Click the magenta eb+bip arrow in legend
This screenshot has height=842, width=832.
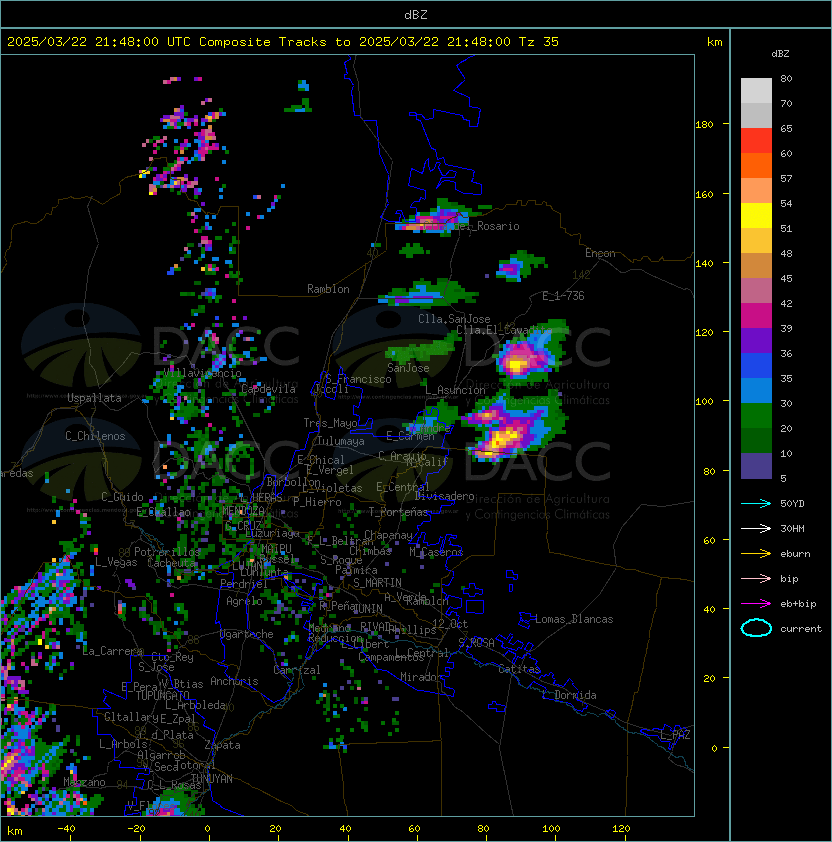point(756,604)
